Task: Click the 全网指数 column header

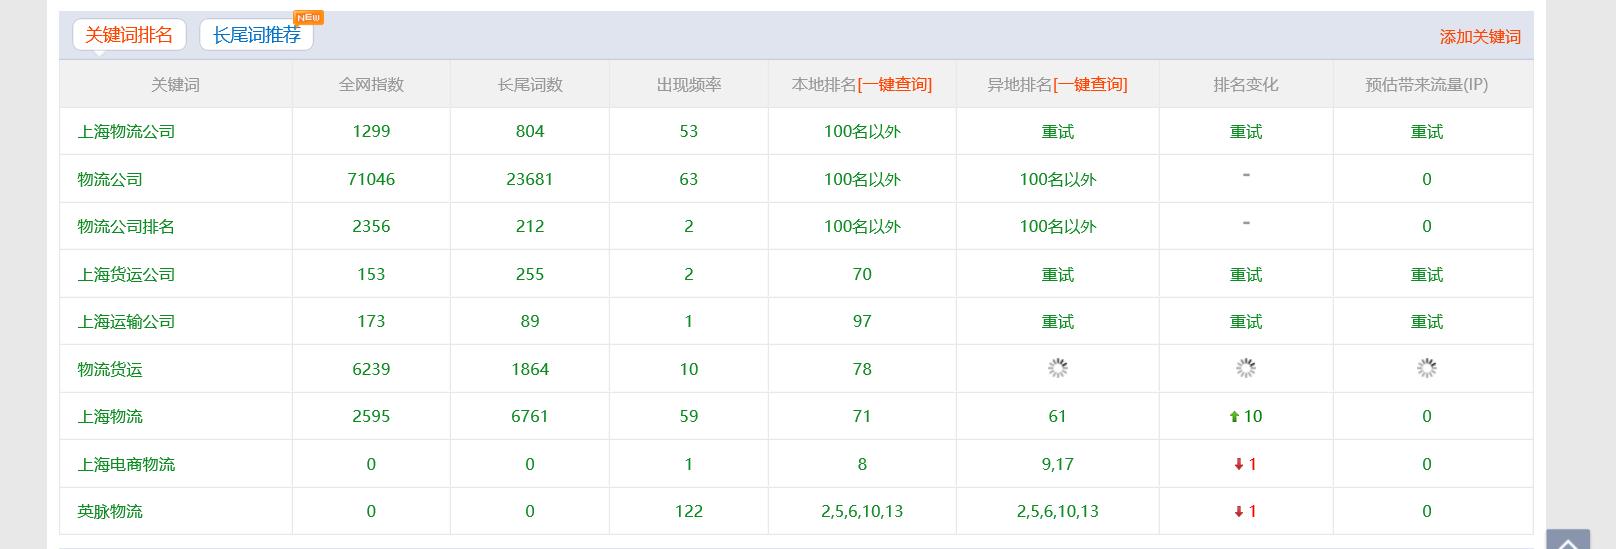Action: 371,85
